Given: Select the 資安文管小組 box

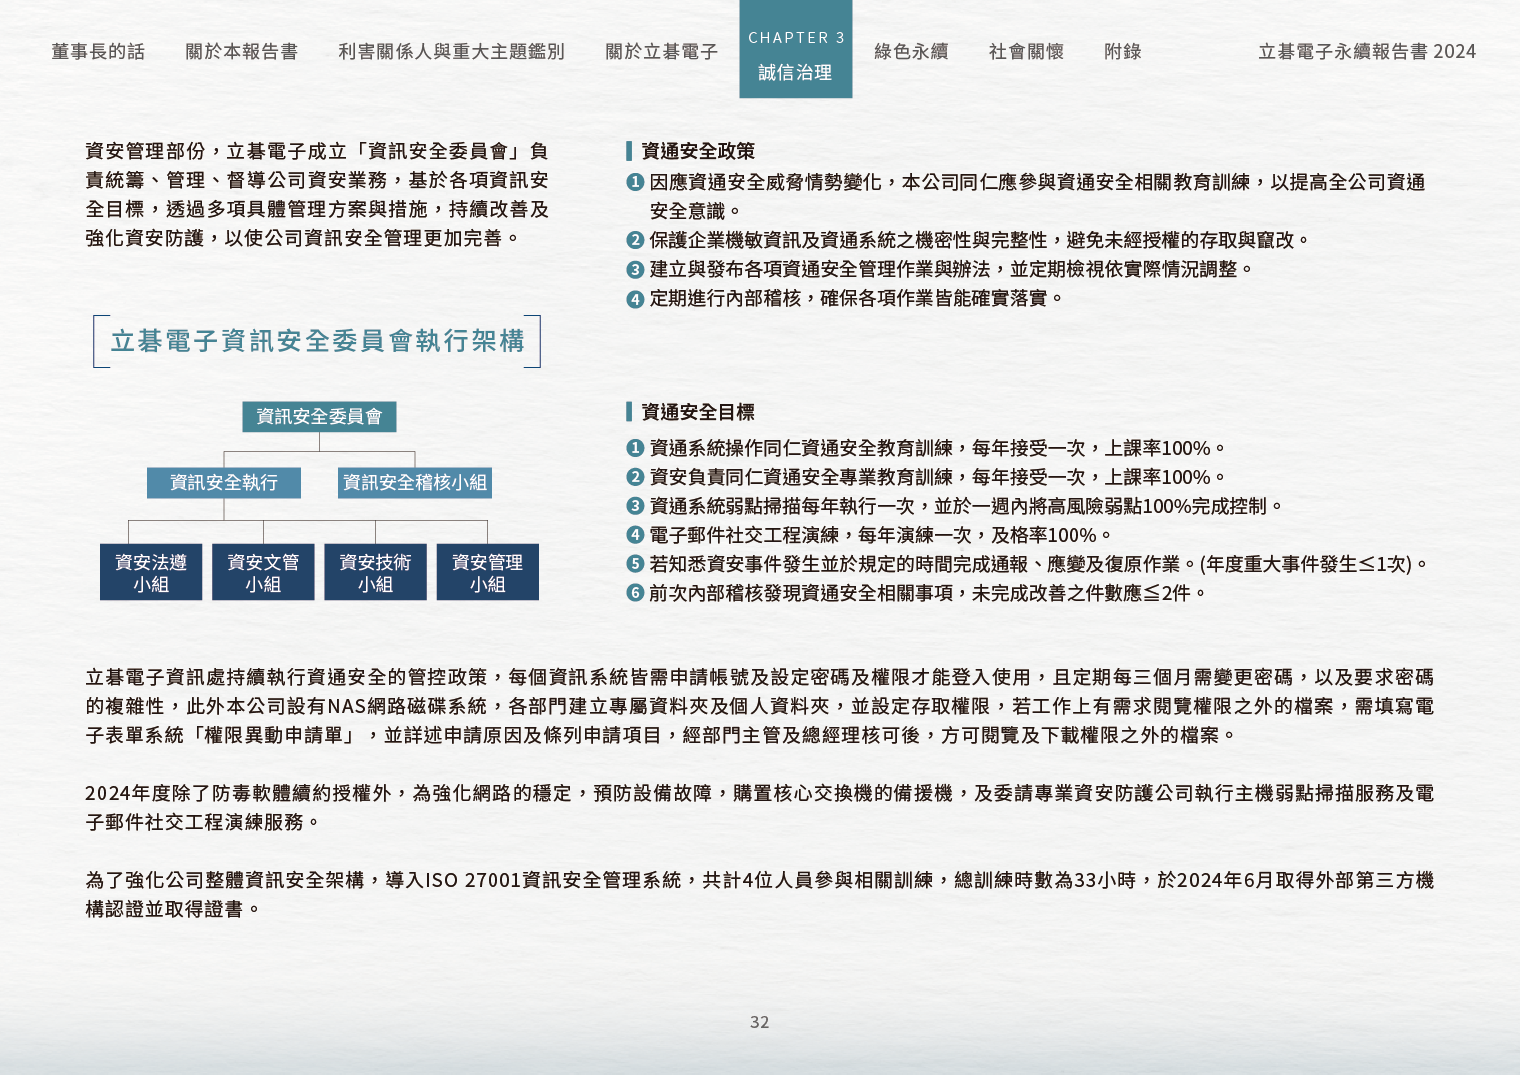Looking at the screenshot, I should pos(263,572).
